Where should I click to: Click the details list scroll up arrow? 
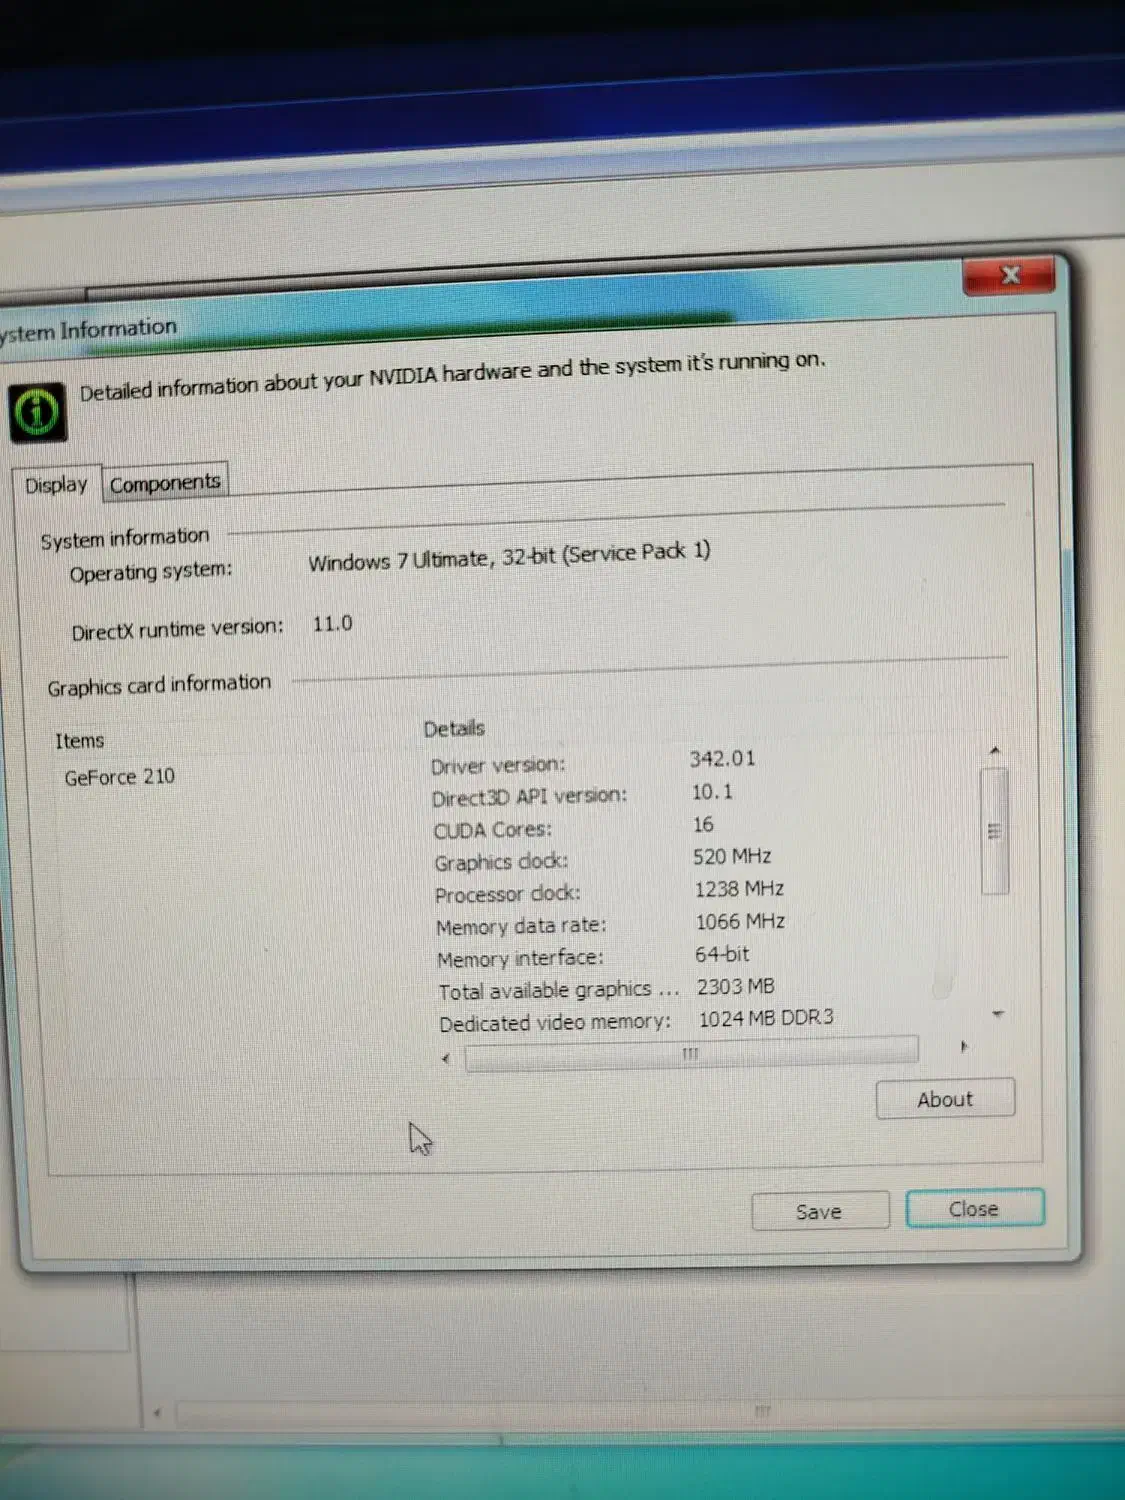(995, 750)
